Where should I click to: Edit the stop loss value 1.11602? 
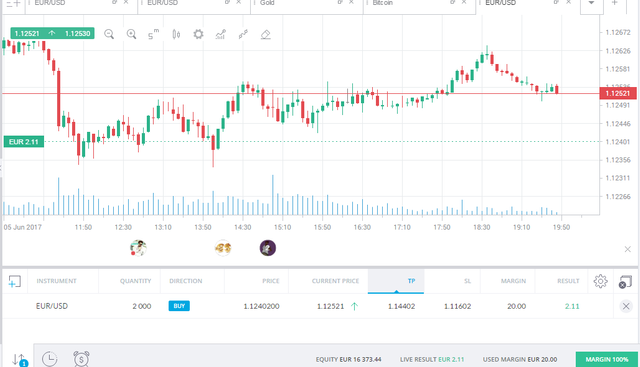click(x=458, y=306)
